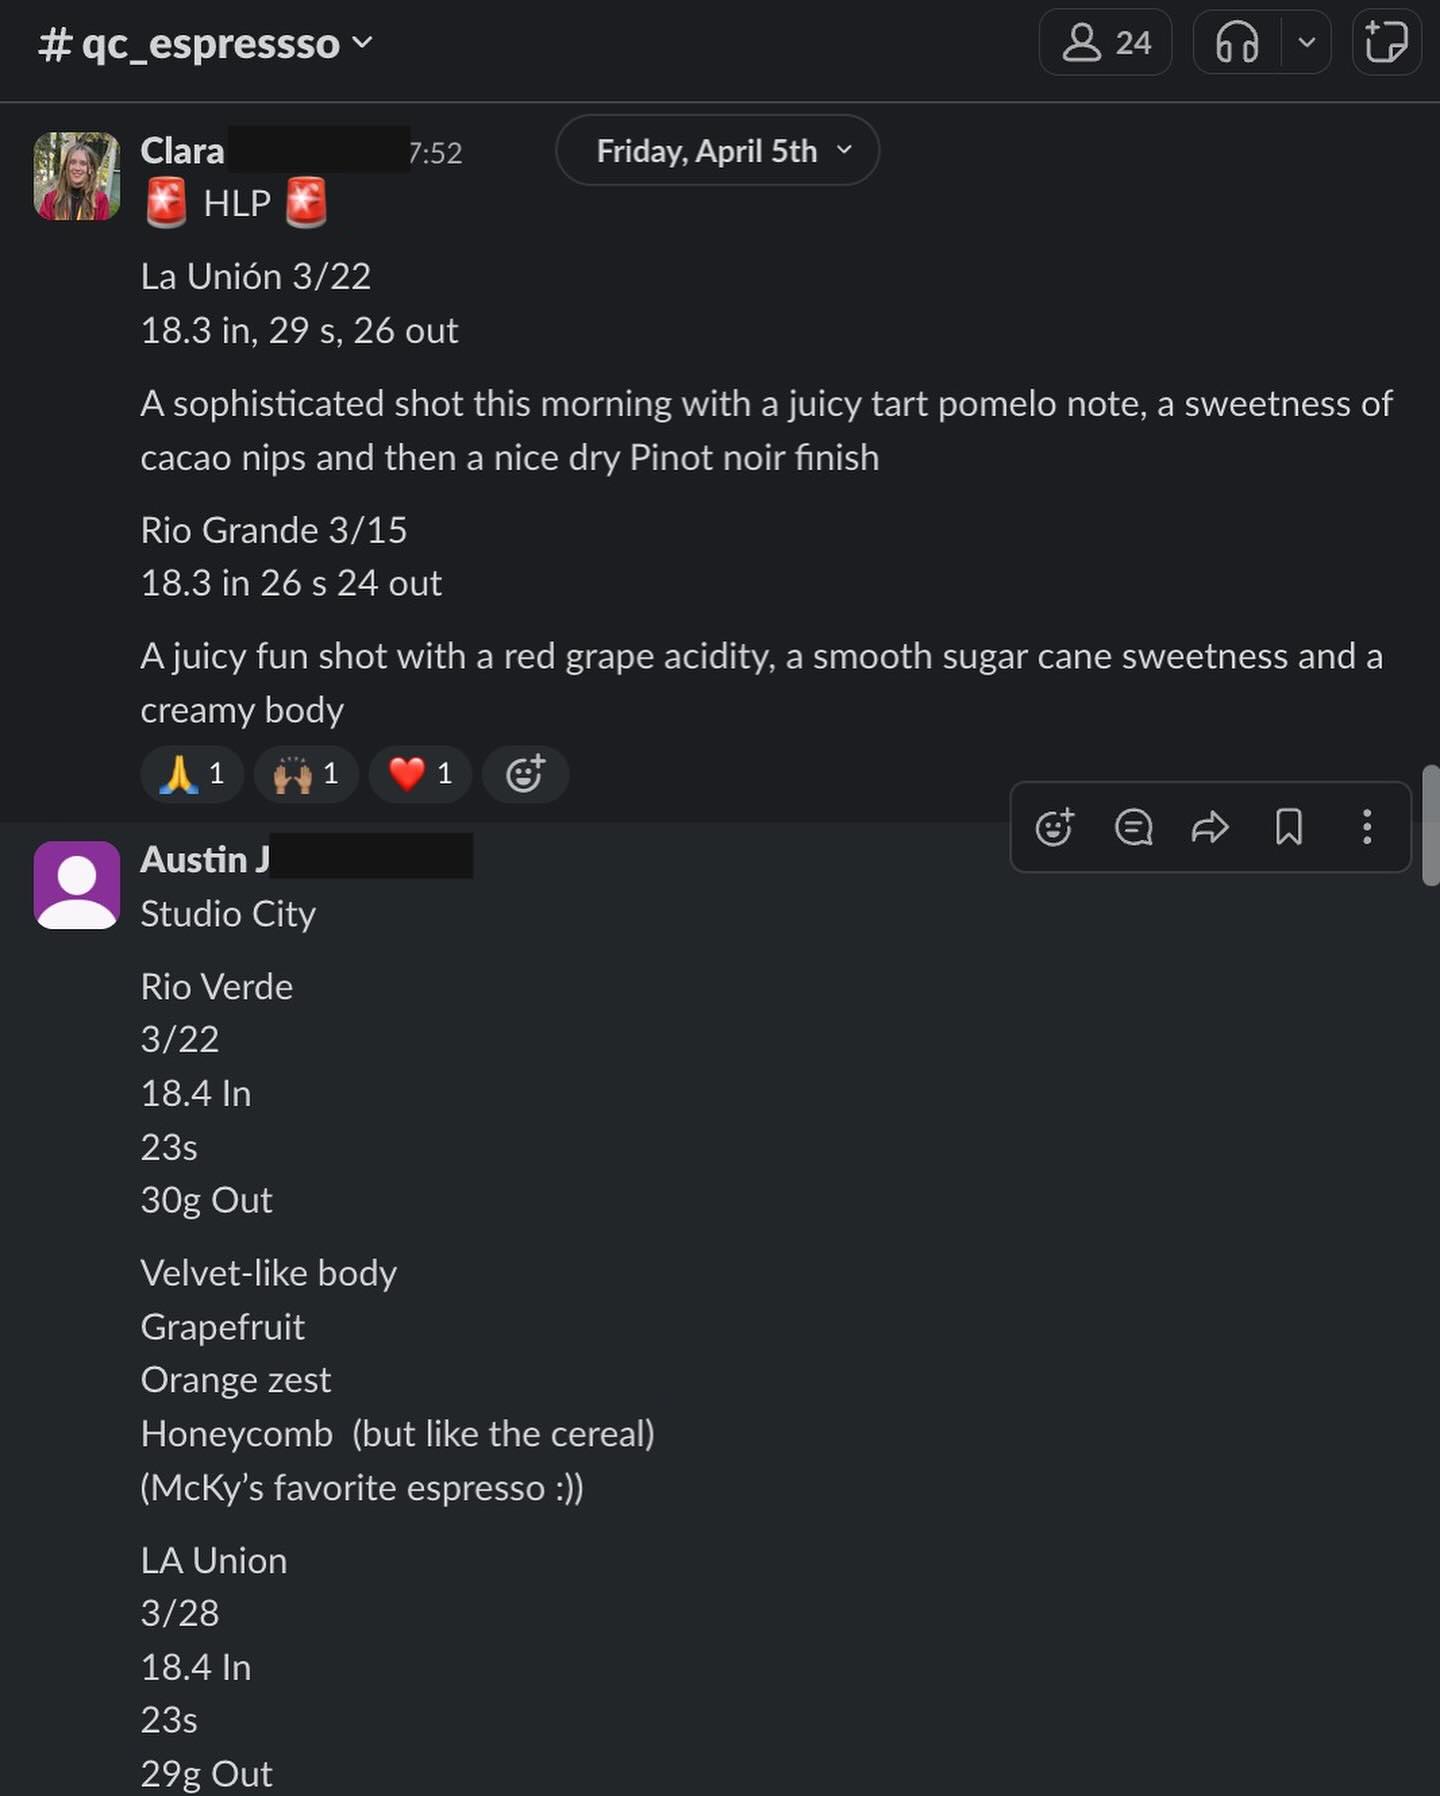Open the qc_espressso channel details dropdown
The image size is (1440, 1796).
(x=206, y=44)
